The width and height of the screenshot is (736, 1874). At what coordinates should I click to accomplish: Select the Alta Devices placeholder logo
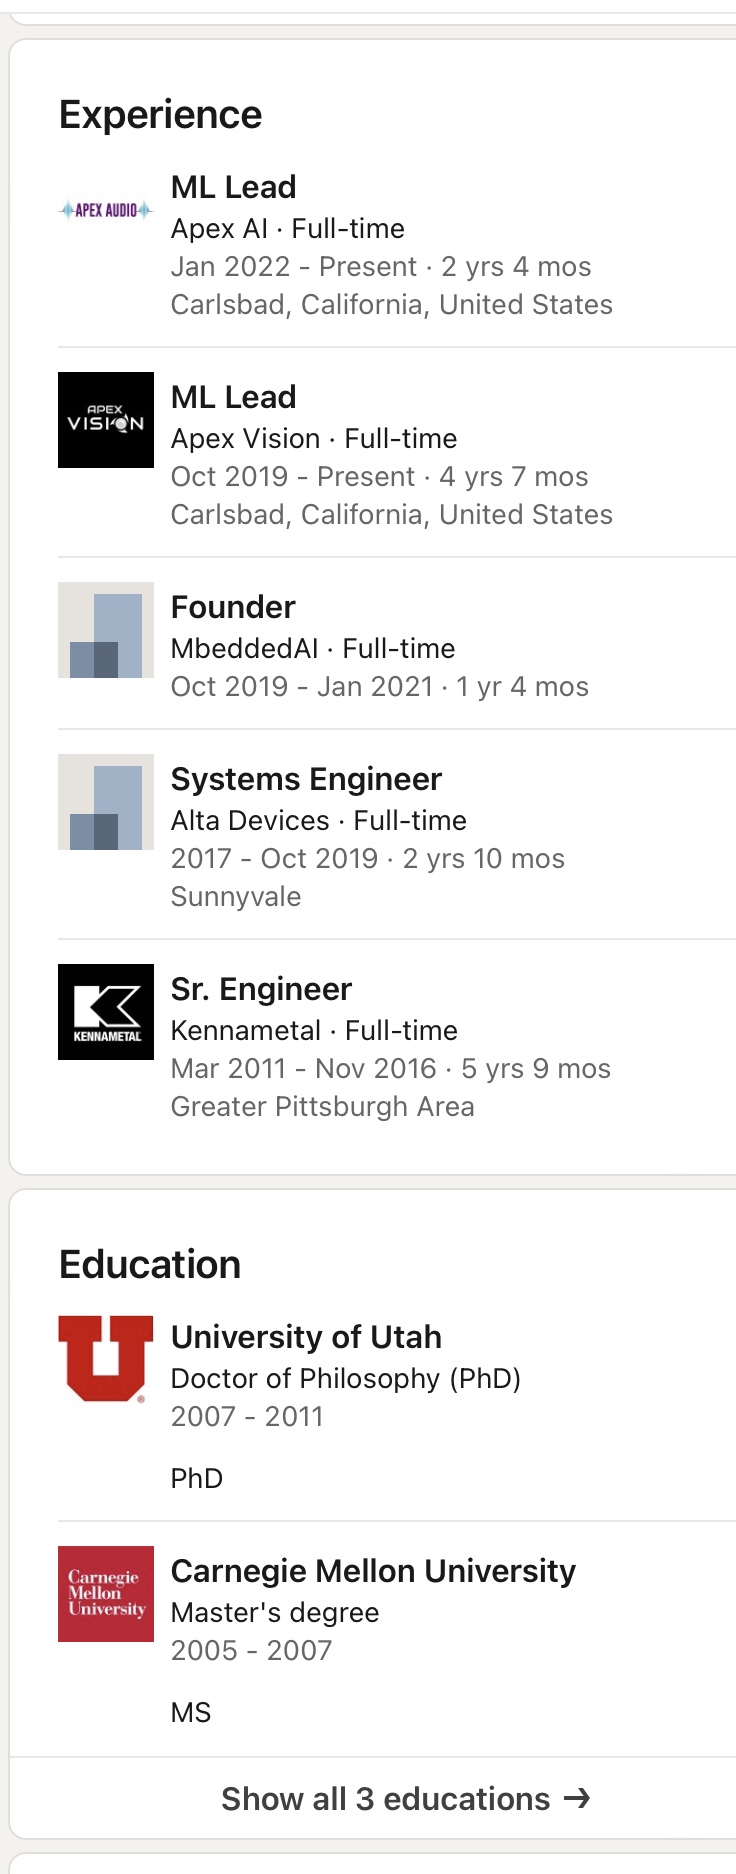106,802
